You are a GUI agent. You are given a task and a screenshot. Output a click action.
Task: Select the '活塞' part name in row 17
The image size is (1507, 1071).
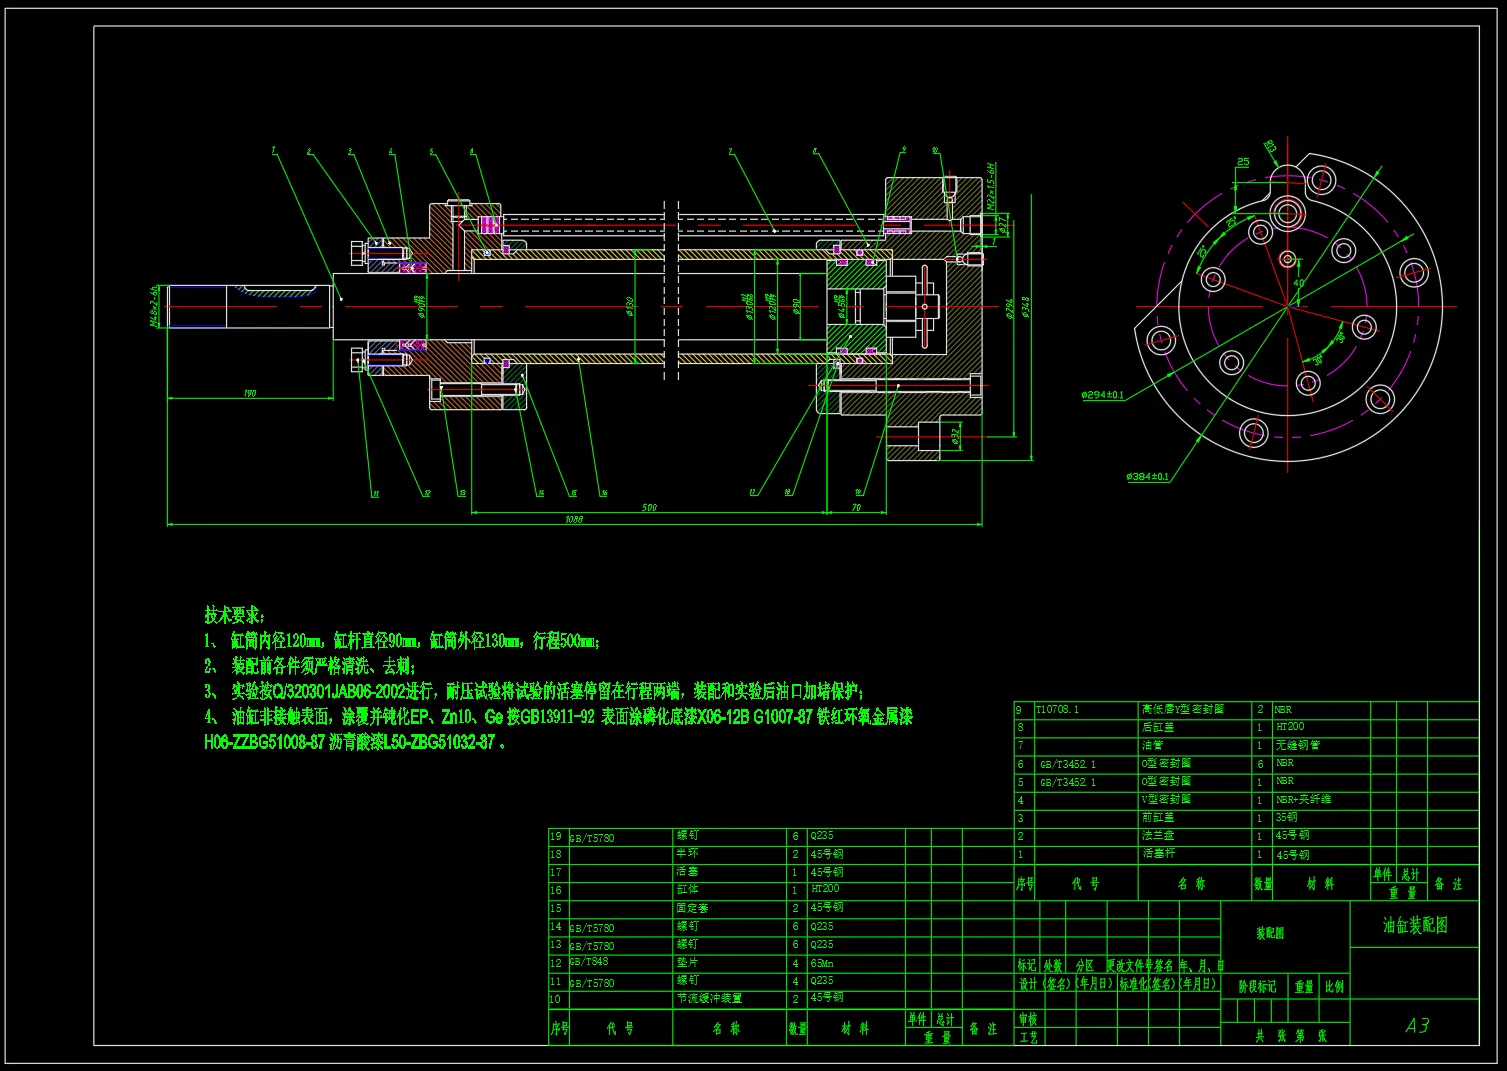tap(687, 872)
